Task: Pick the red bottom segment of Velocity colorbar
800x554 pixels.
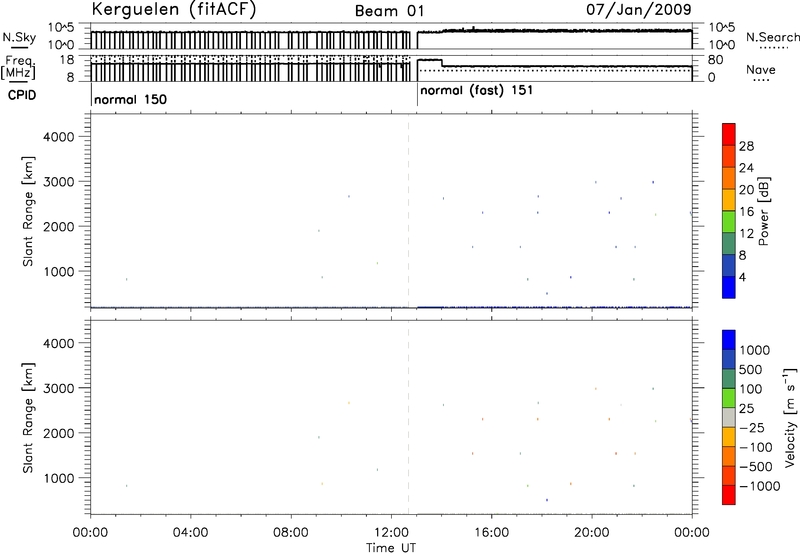Action: click(729, 495)
